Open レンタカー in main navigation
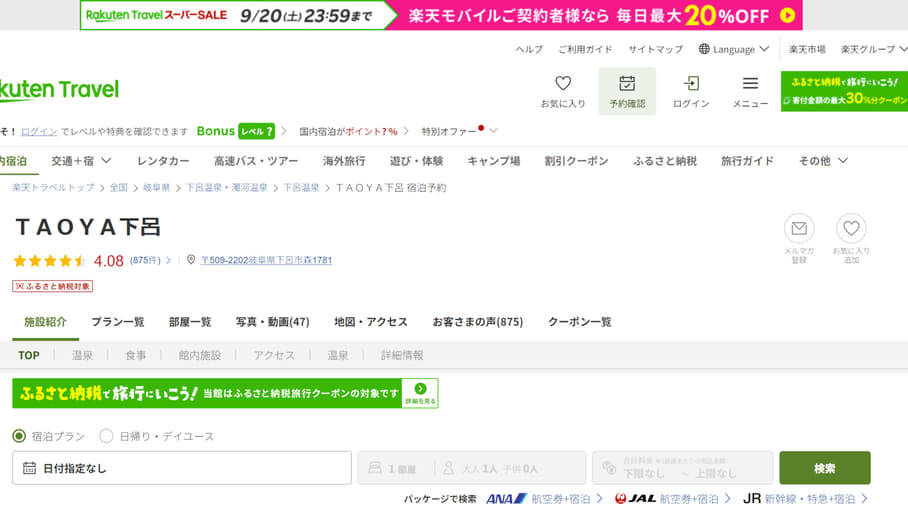908x512 pixels. pyautogui.click(x=163, y=161)
